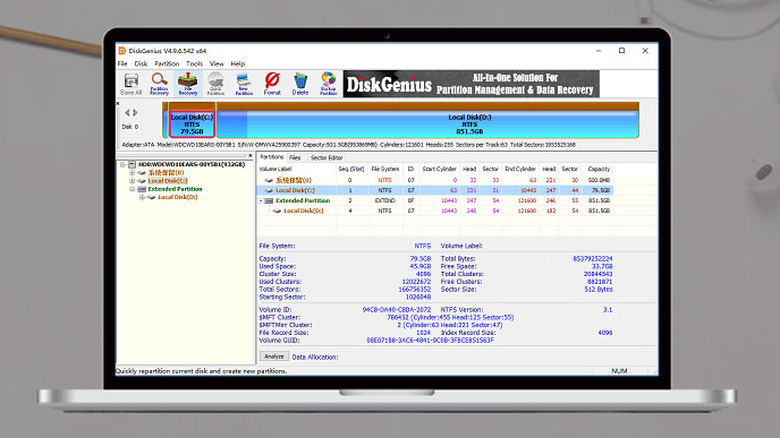
Task: Click the 79.5GB capacity cell in table
Action: tap(601, 191)
